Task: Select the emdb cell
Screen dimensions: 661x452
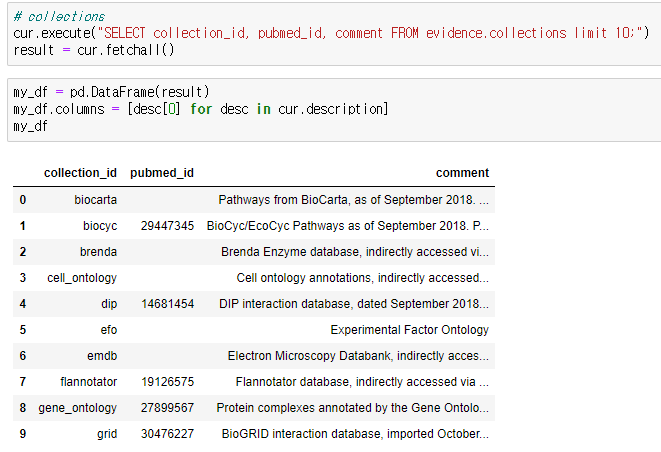Action: tap(102, 356)
